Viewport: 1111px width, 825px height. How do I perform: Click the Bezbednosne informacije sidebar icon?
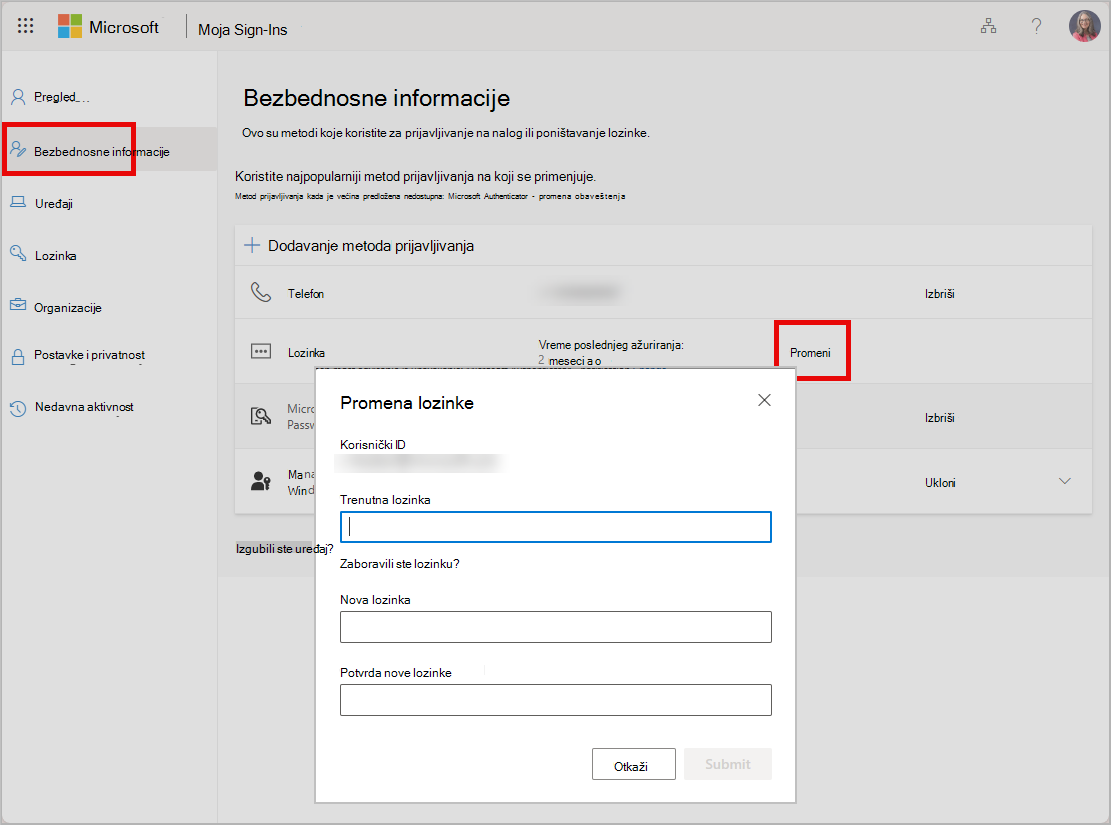coord(18,150)
